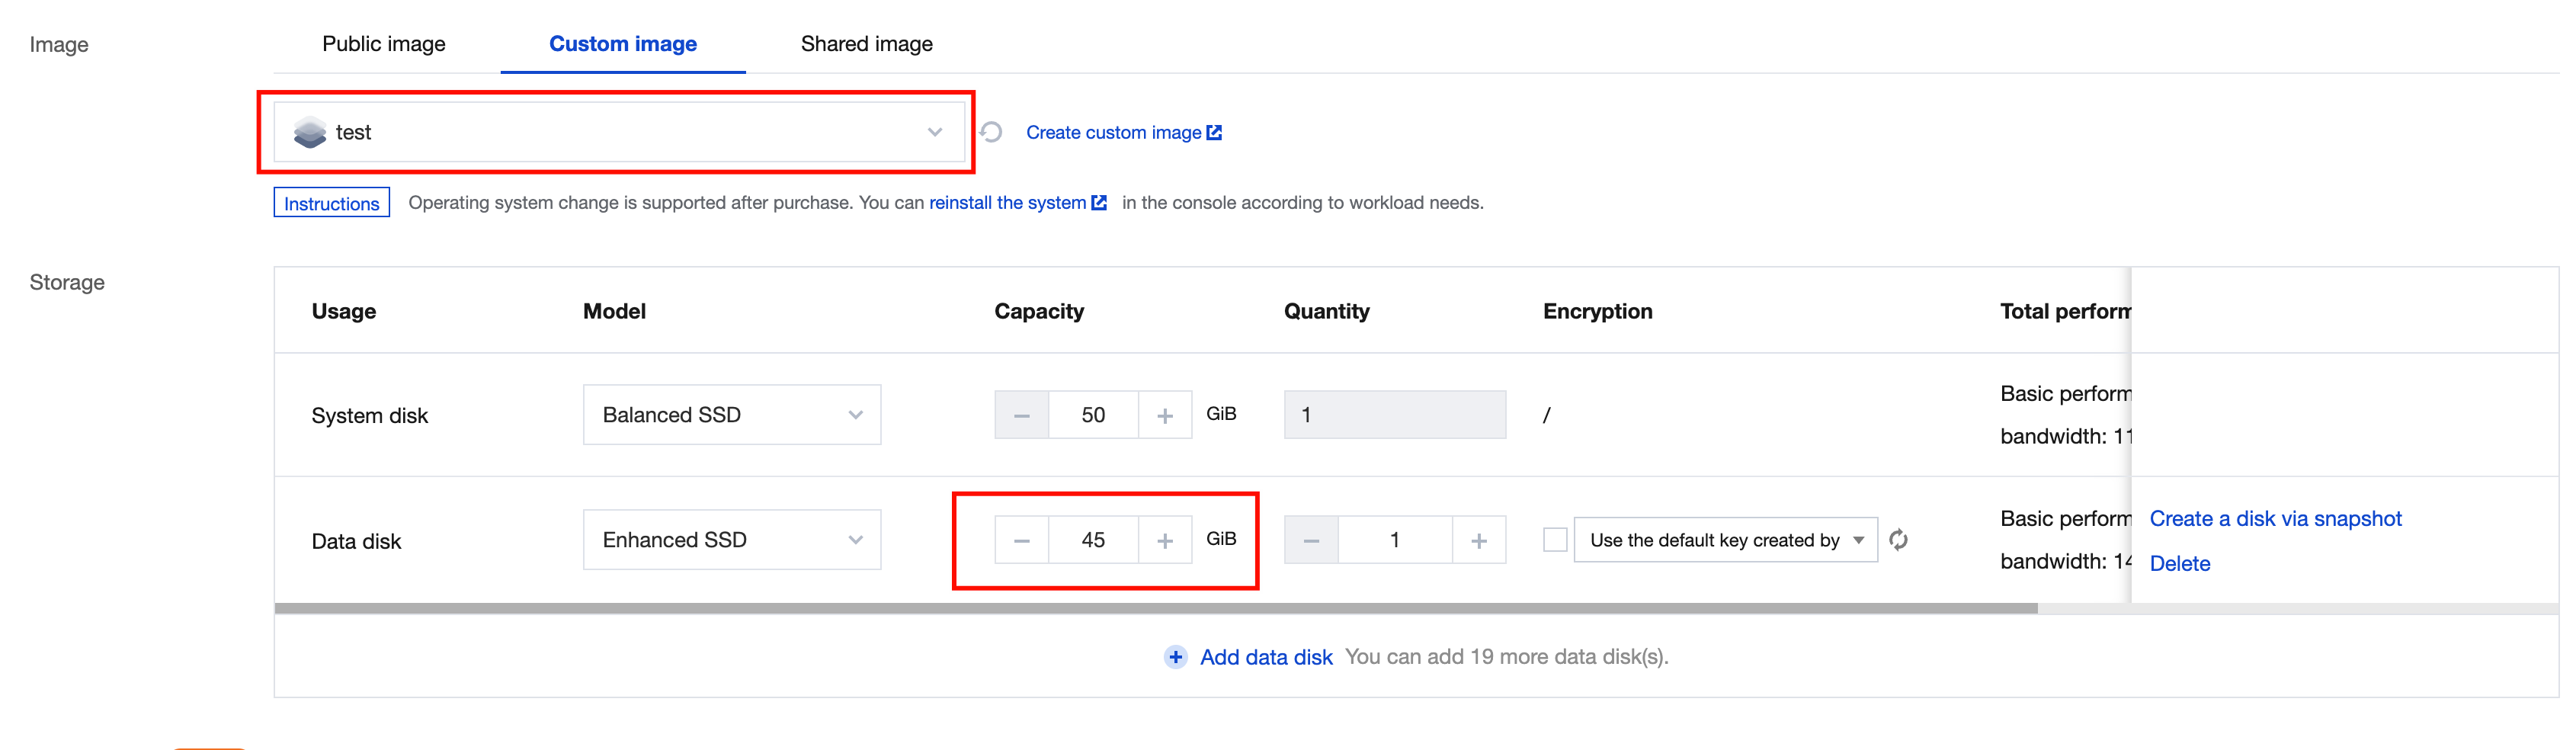Refresh the encryption key list
This screenshot has width=2576, height=750.
pyautogui.click(x=1899, y=539)
